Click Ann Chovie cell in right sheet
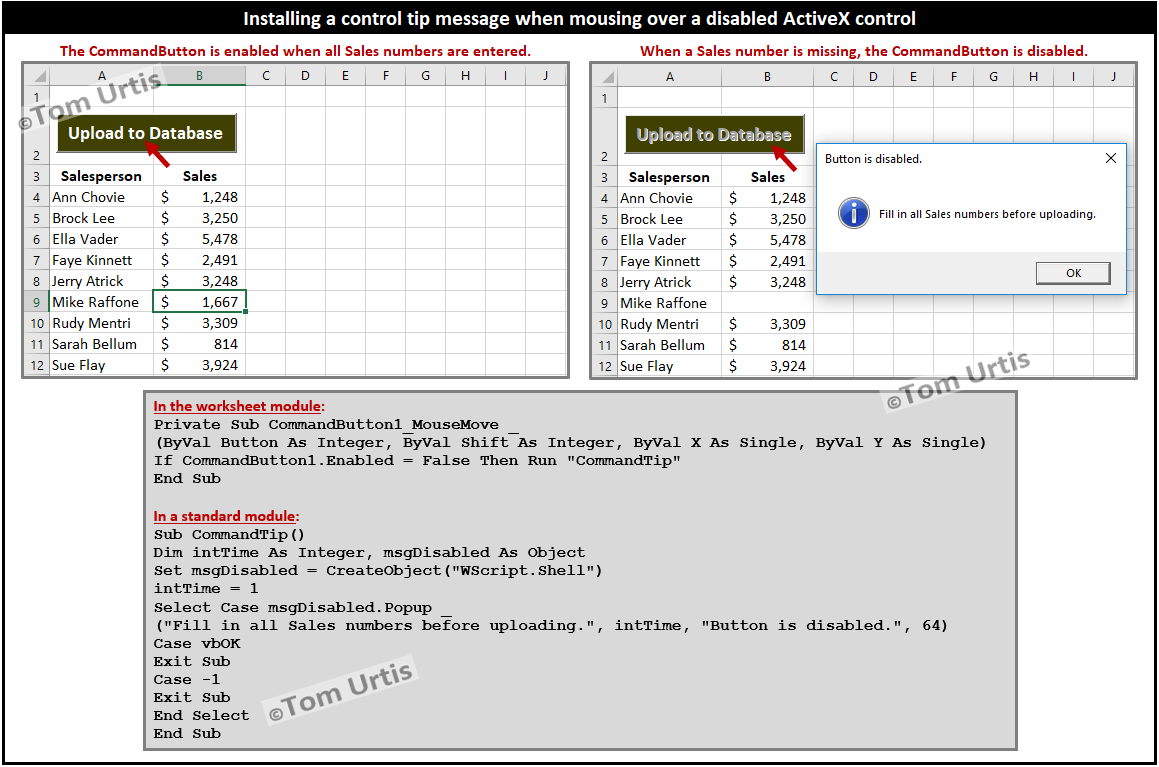 [x=670, y=198]
